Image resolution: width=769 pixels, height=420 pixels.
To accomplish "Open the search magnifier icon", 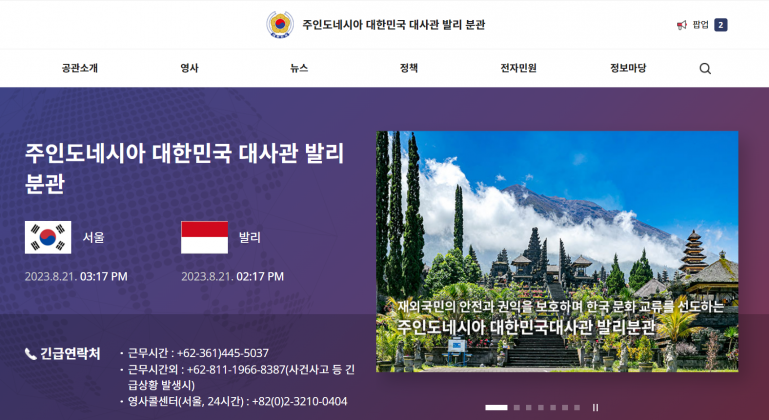I will click(705, 69).
